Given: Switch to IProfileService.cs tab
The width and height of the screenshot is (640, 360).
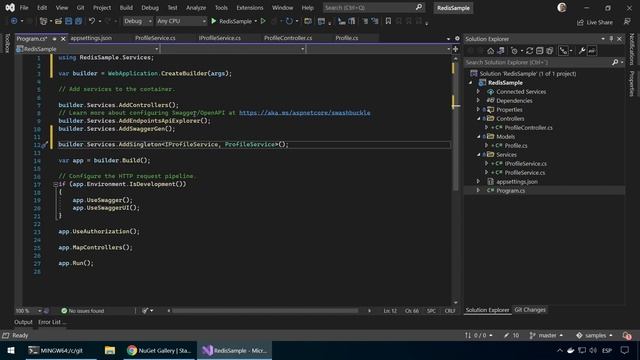Looking at the screenshot, I should (x=220, y=38).
